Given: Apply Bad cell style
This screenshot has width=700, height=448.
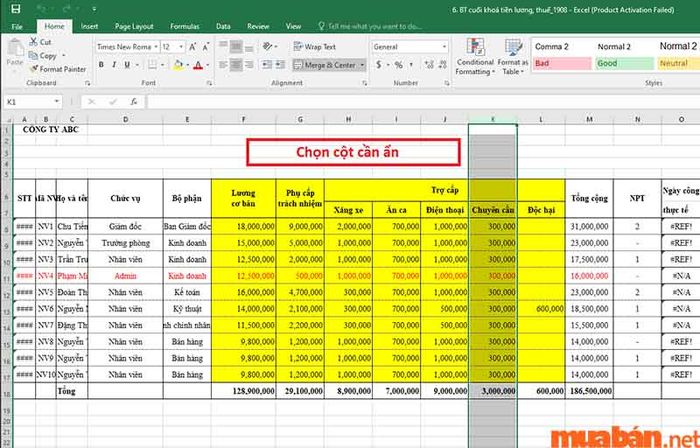Looking at the screenshot, I should (562, 63).
